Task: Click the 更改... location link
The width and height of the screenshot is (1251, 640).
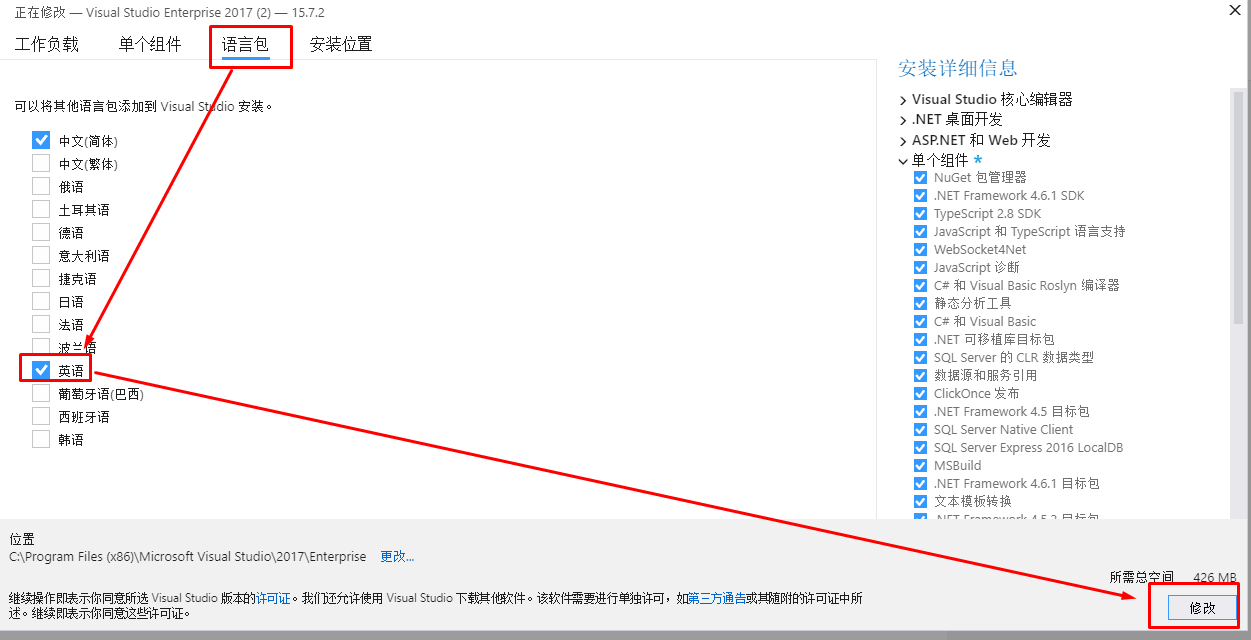Action: click(x=397, y=556)
